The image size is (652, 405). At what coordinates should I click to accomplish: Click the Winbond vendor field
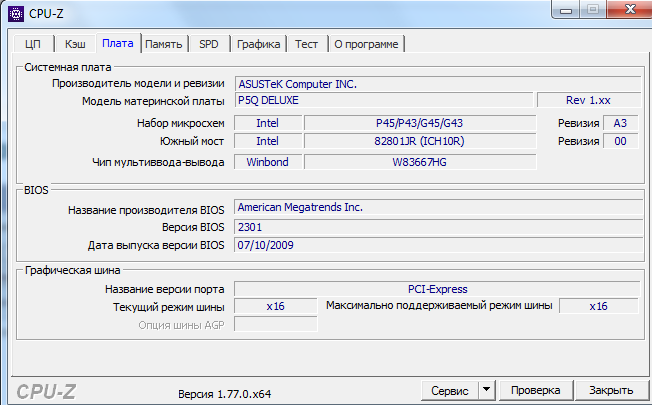click(x=268, y=162)
